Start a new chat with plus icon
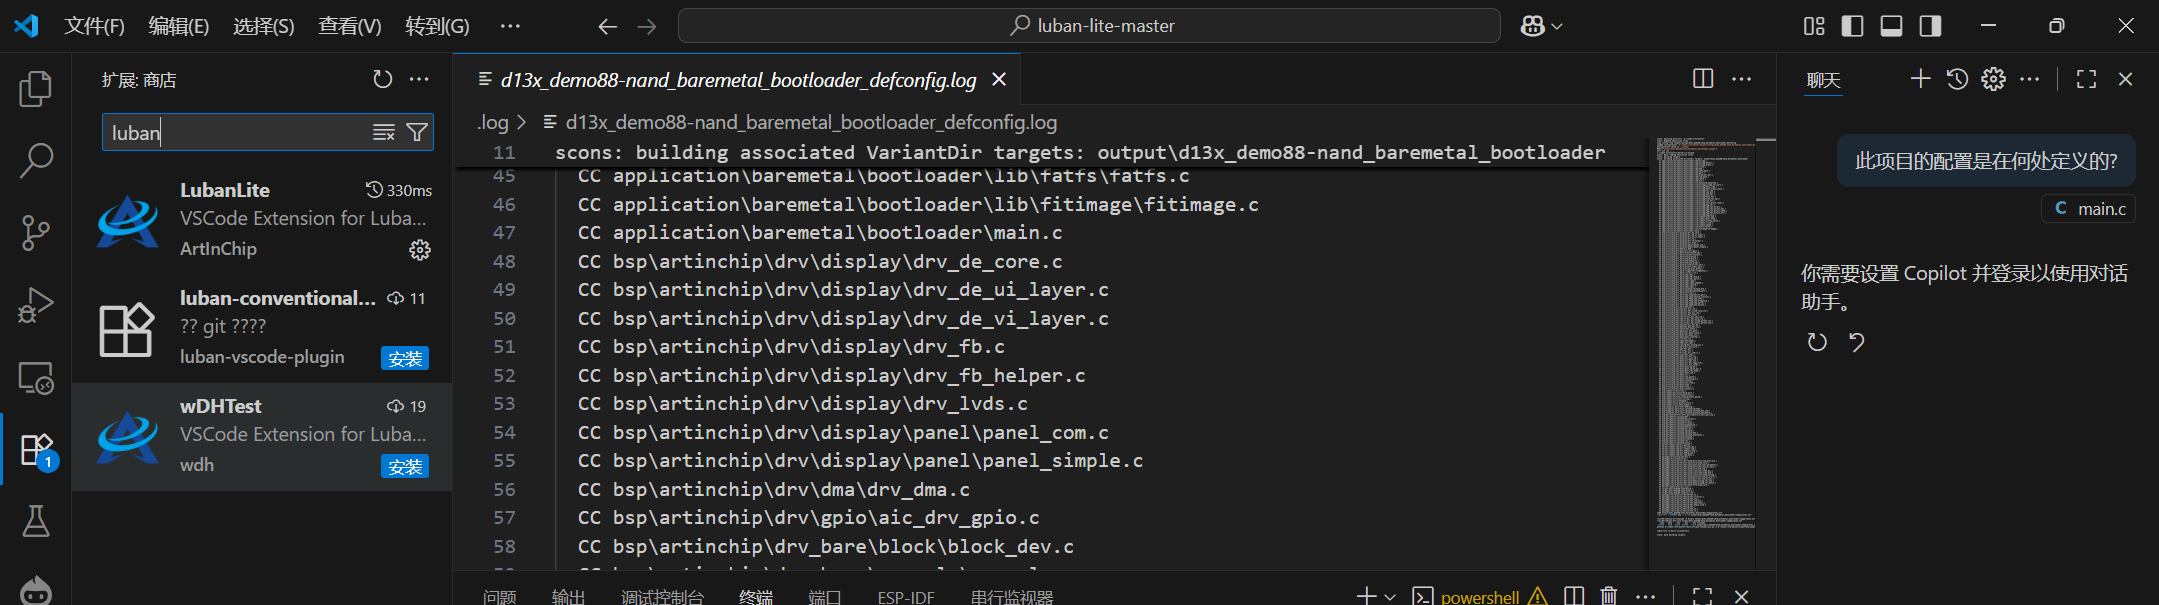The width and height of the screenshot is (2159, 605). [1920, 79]
